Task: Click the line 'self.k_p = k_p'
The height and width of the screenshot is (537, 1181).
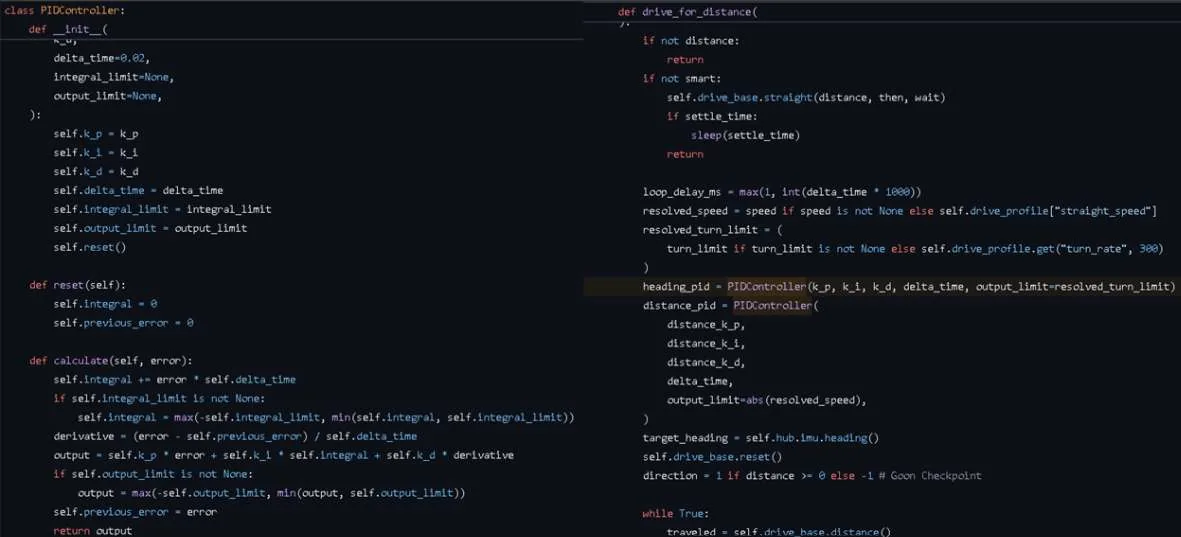Action: click(96, 133)
